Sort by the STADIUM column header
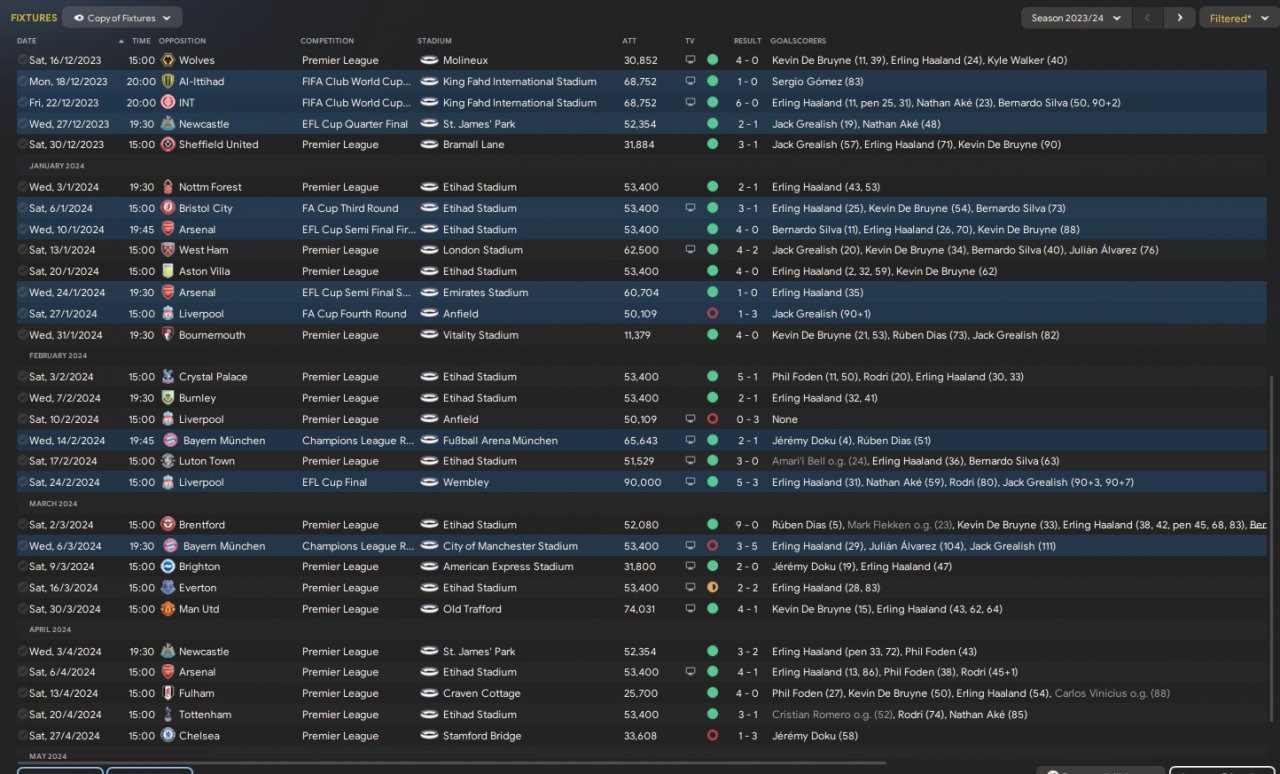Screen dimensions: 1280x774 [434, 41]
